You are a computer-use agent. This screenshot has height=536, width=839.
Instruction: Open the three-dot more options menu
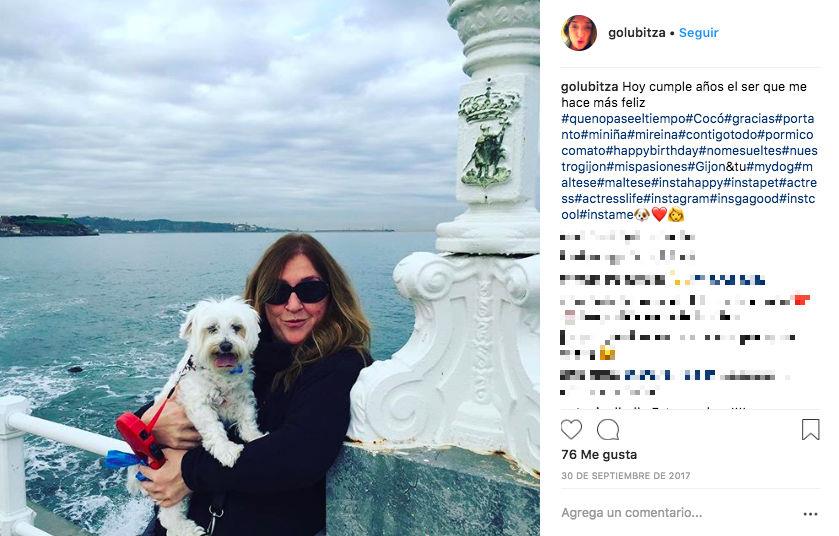click(x=810, y=514)
